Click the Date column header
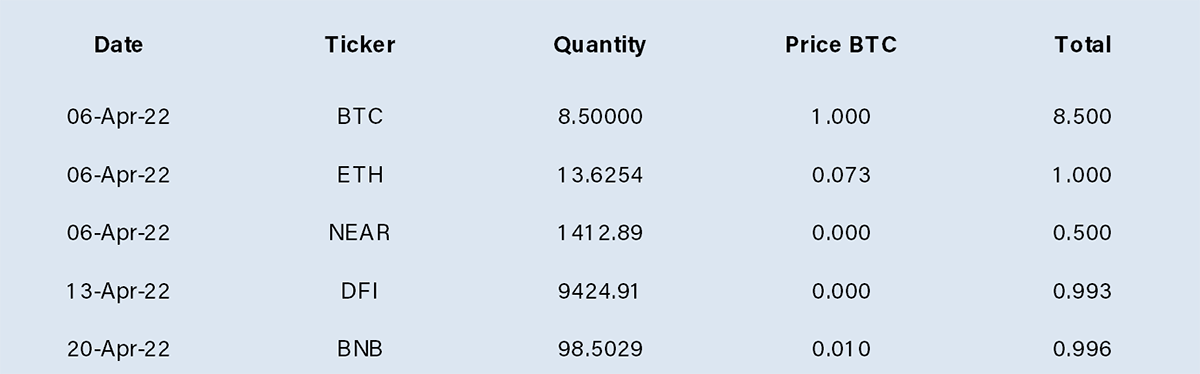Viewport: 1200px width, 374px height. 118,45
